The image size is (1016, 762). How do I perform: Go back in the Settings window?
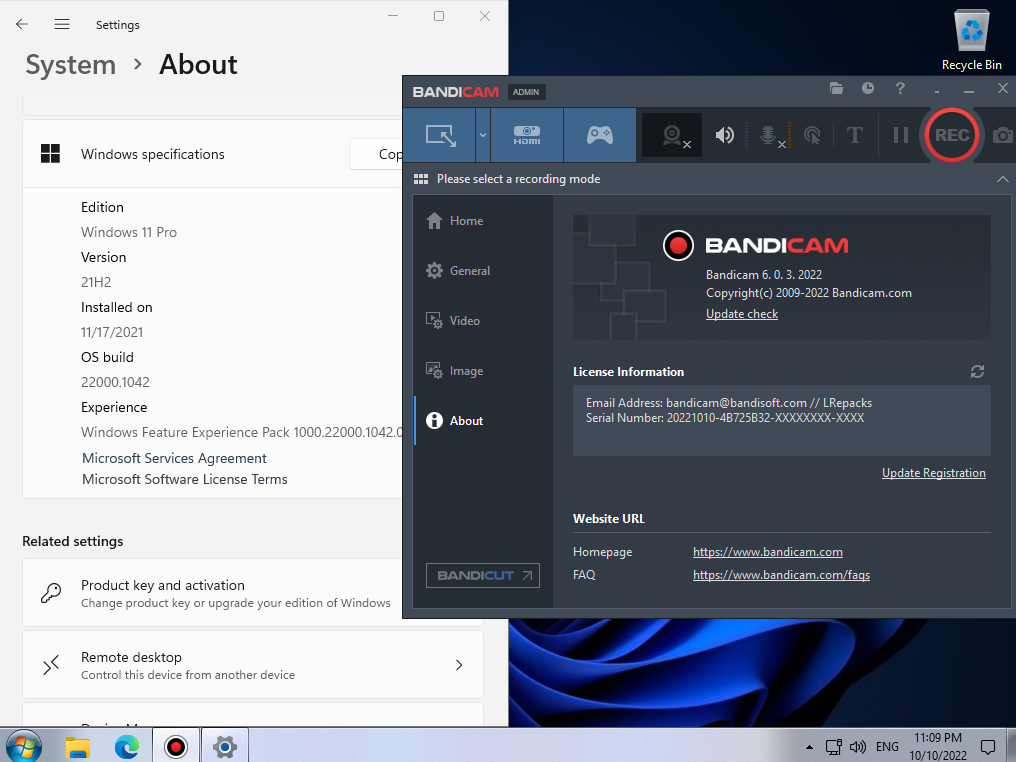point(22,24)
